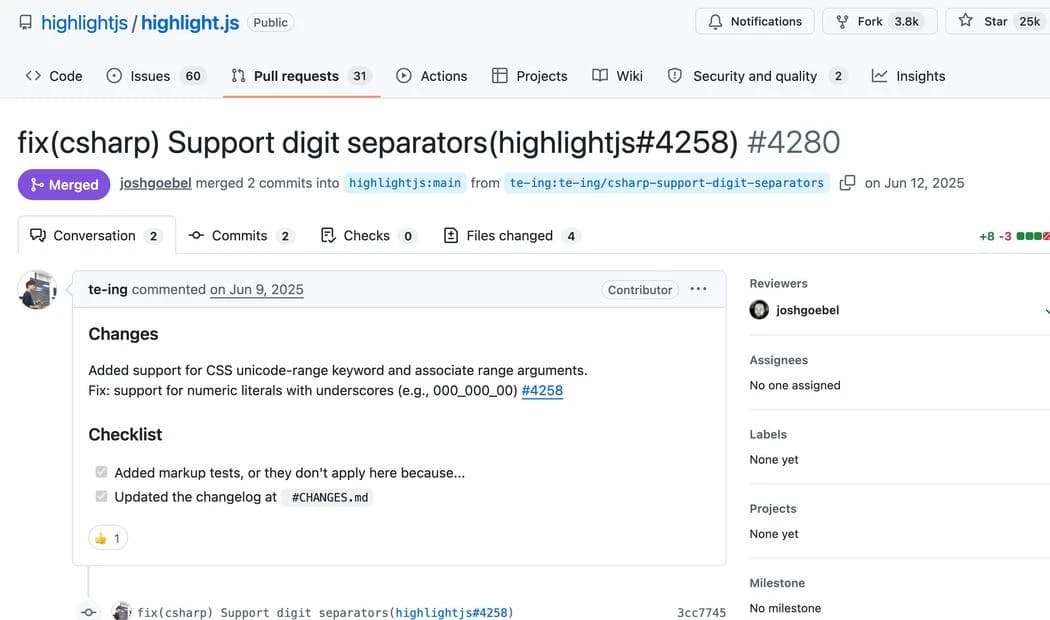This screenshot has height=620, width=1050.
Task: Click joshgoebel's reviewer avatar
Action: 759,310
